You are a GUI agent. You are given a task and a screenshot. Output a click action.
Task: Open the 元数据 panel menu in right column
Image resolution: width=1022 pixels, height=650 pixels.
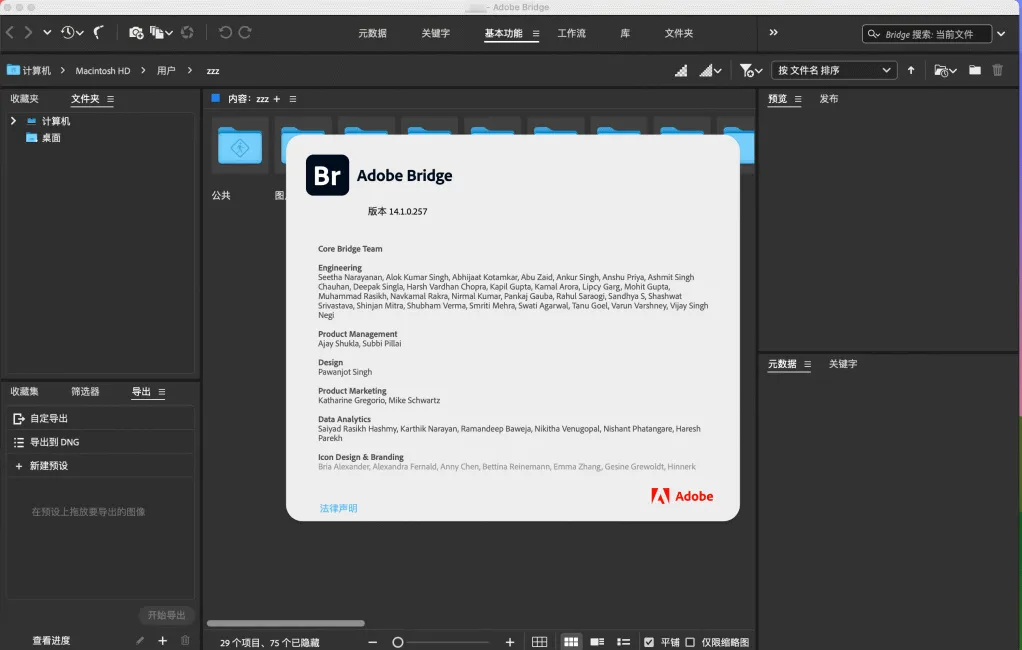coord(807,364)
